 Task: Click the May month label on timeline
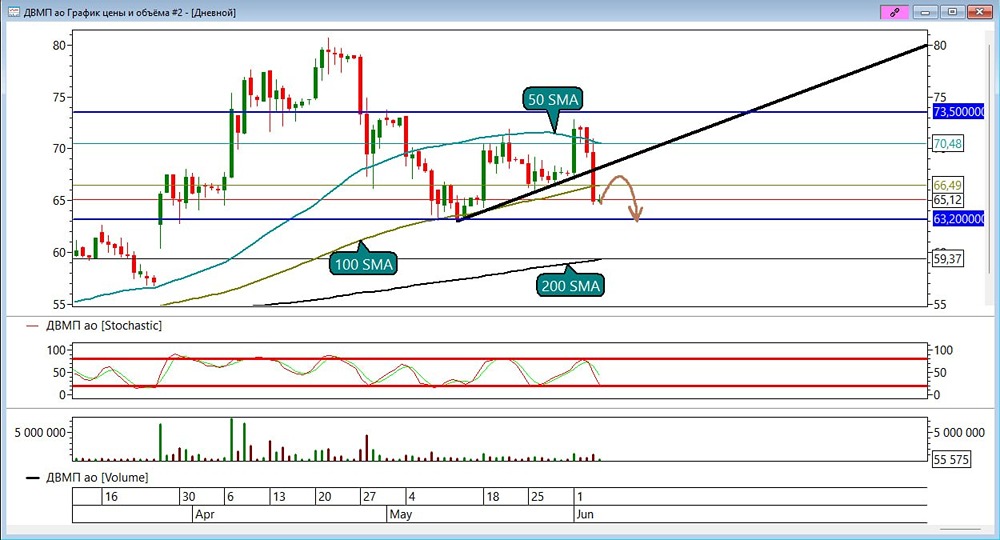(x=401, y=514)
